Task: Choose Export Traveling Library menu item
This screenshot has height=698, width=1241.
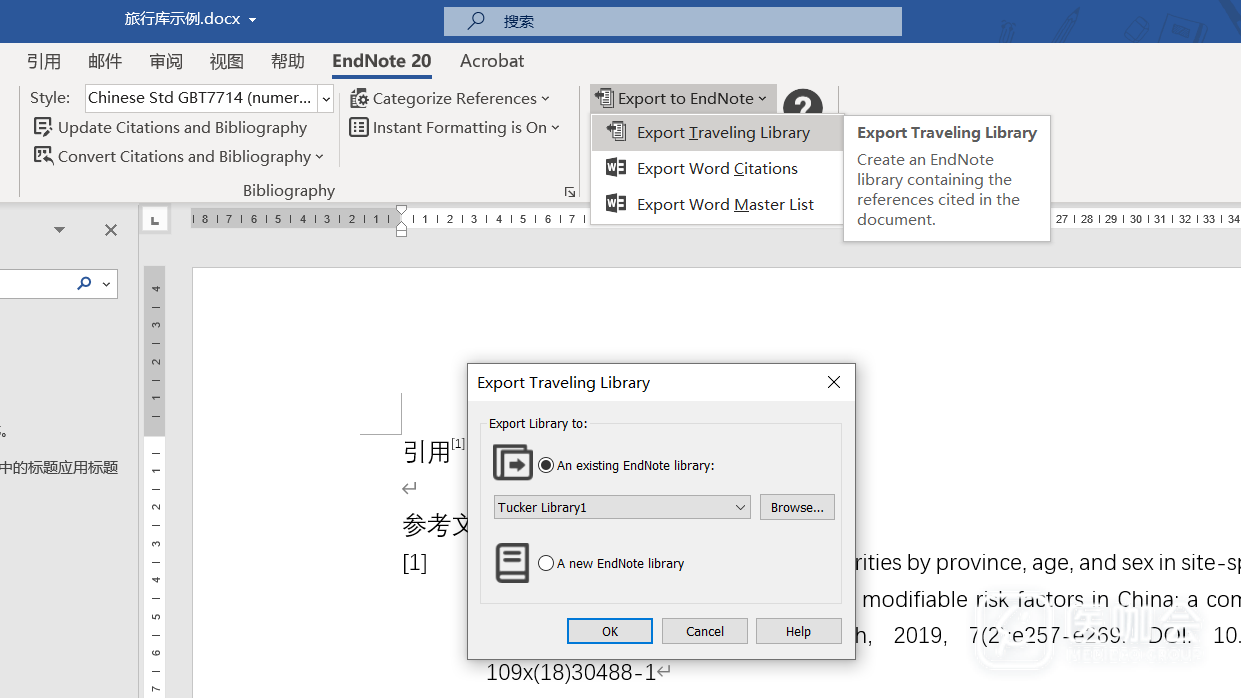Action: (722, 133)
